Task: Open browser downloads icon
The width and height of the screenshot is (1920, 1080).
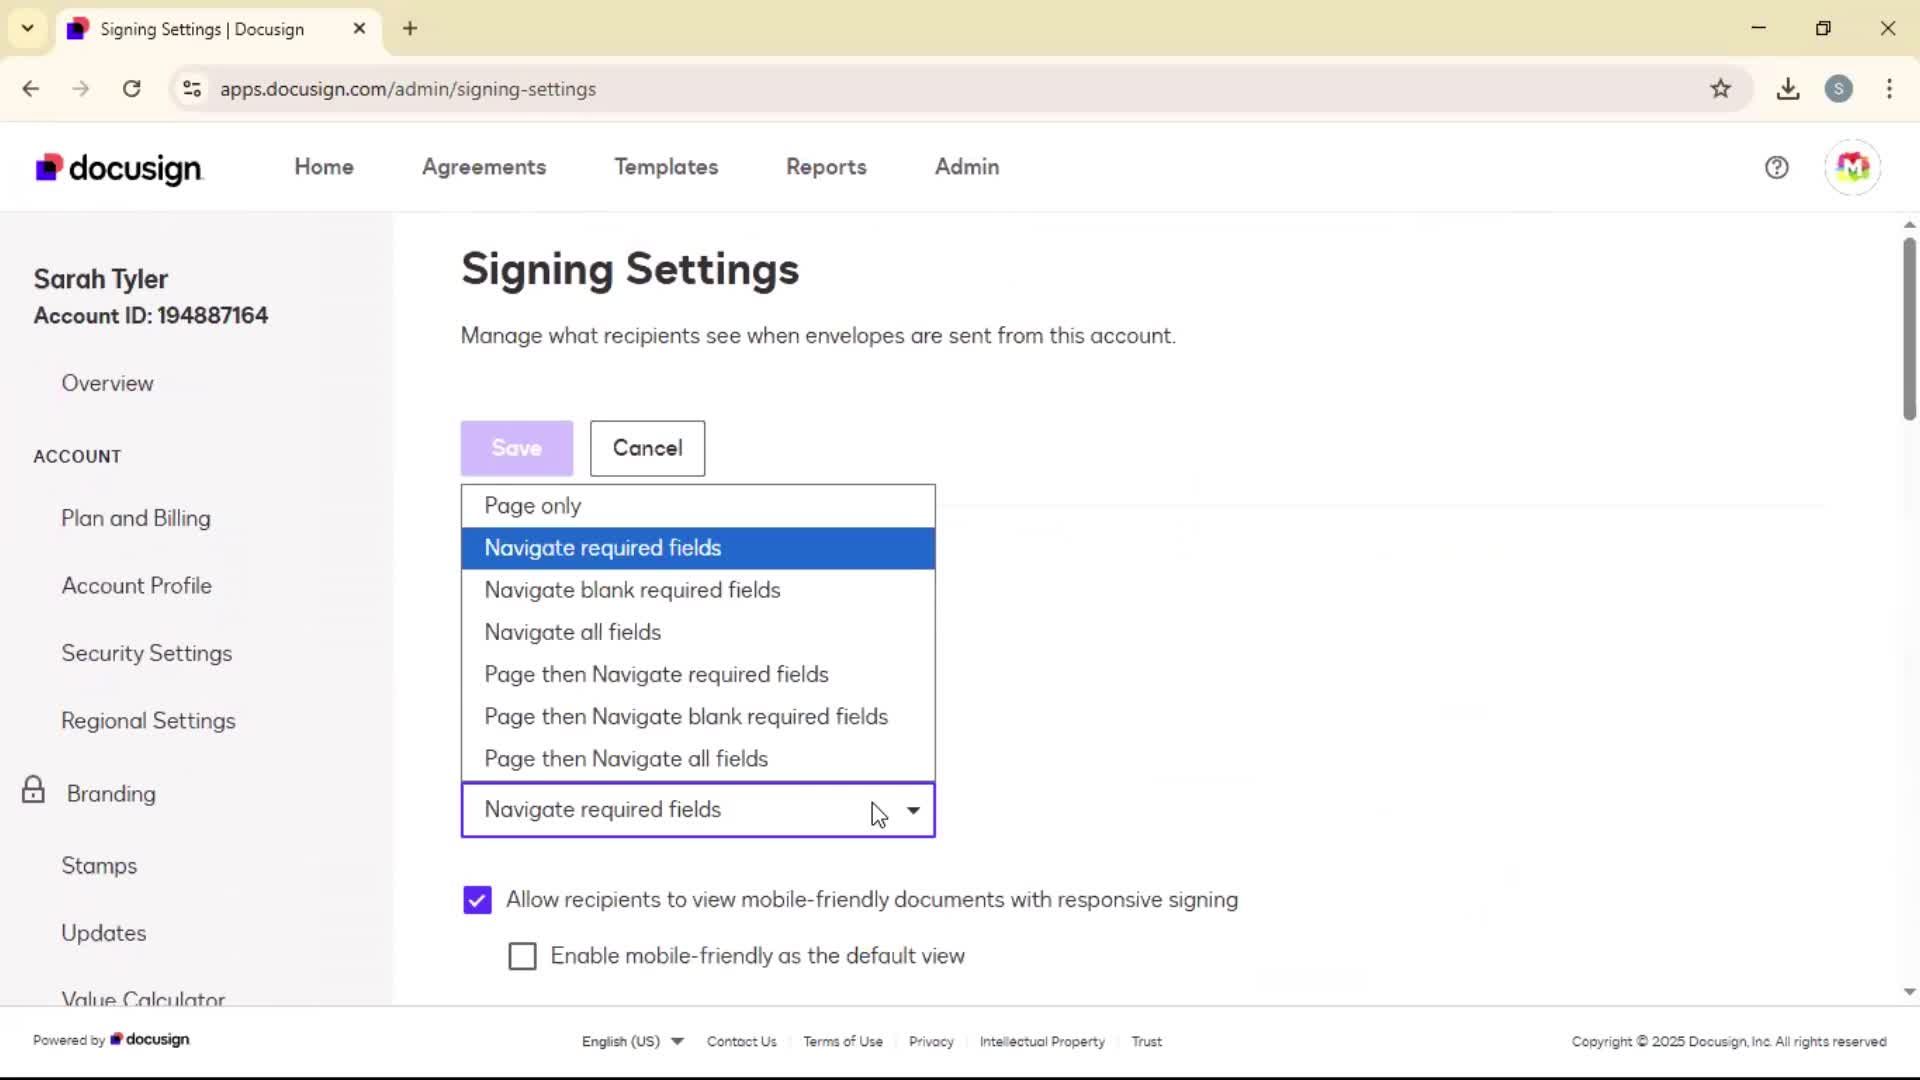Action: coord(1788,89)
